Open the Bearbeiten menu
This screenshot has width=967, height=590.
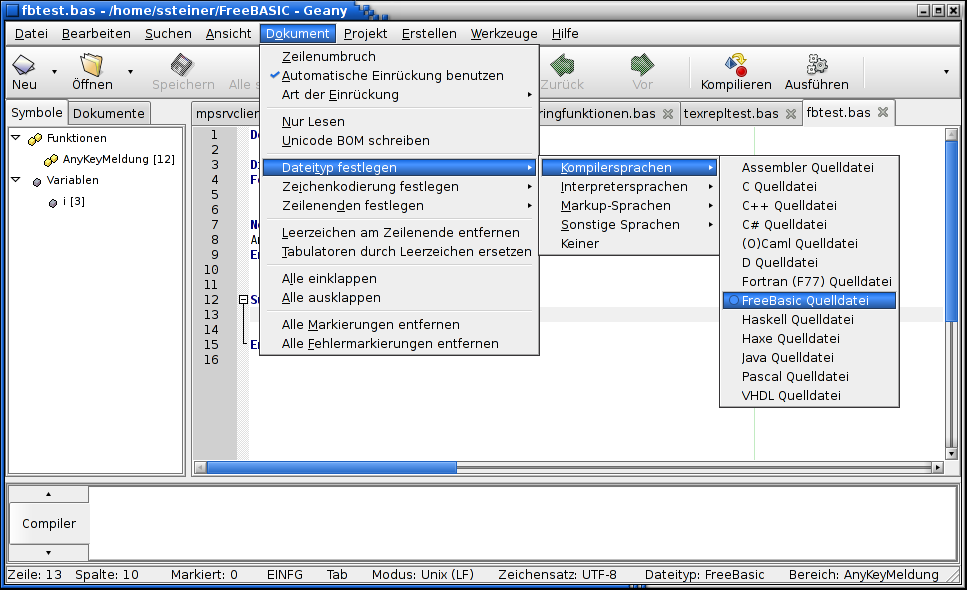point(96,34)
